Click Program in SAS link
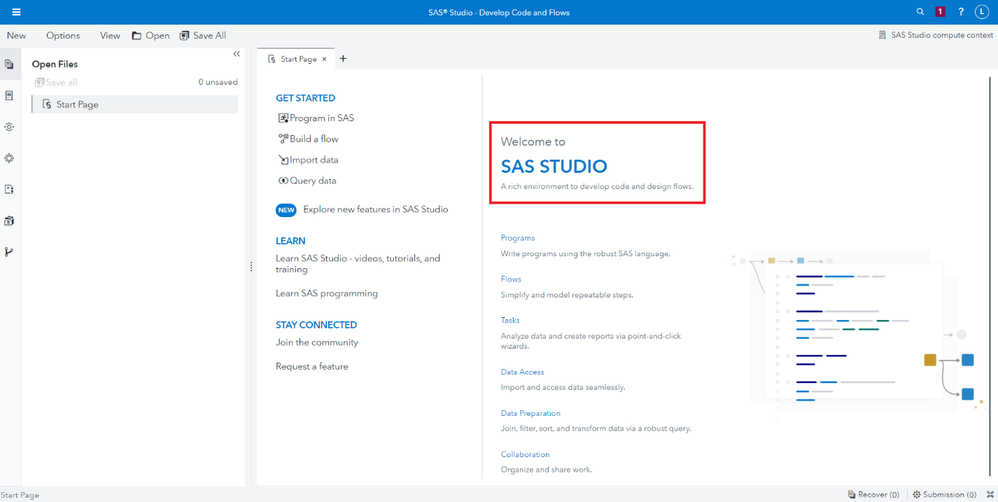 pyautogui.click(x=316, y=118)
